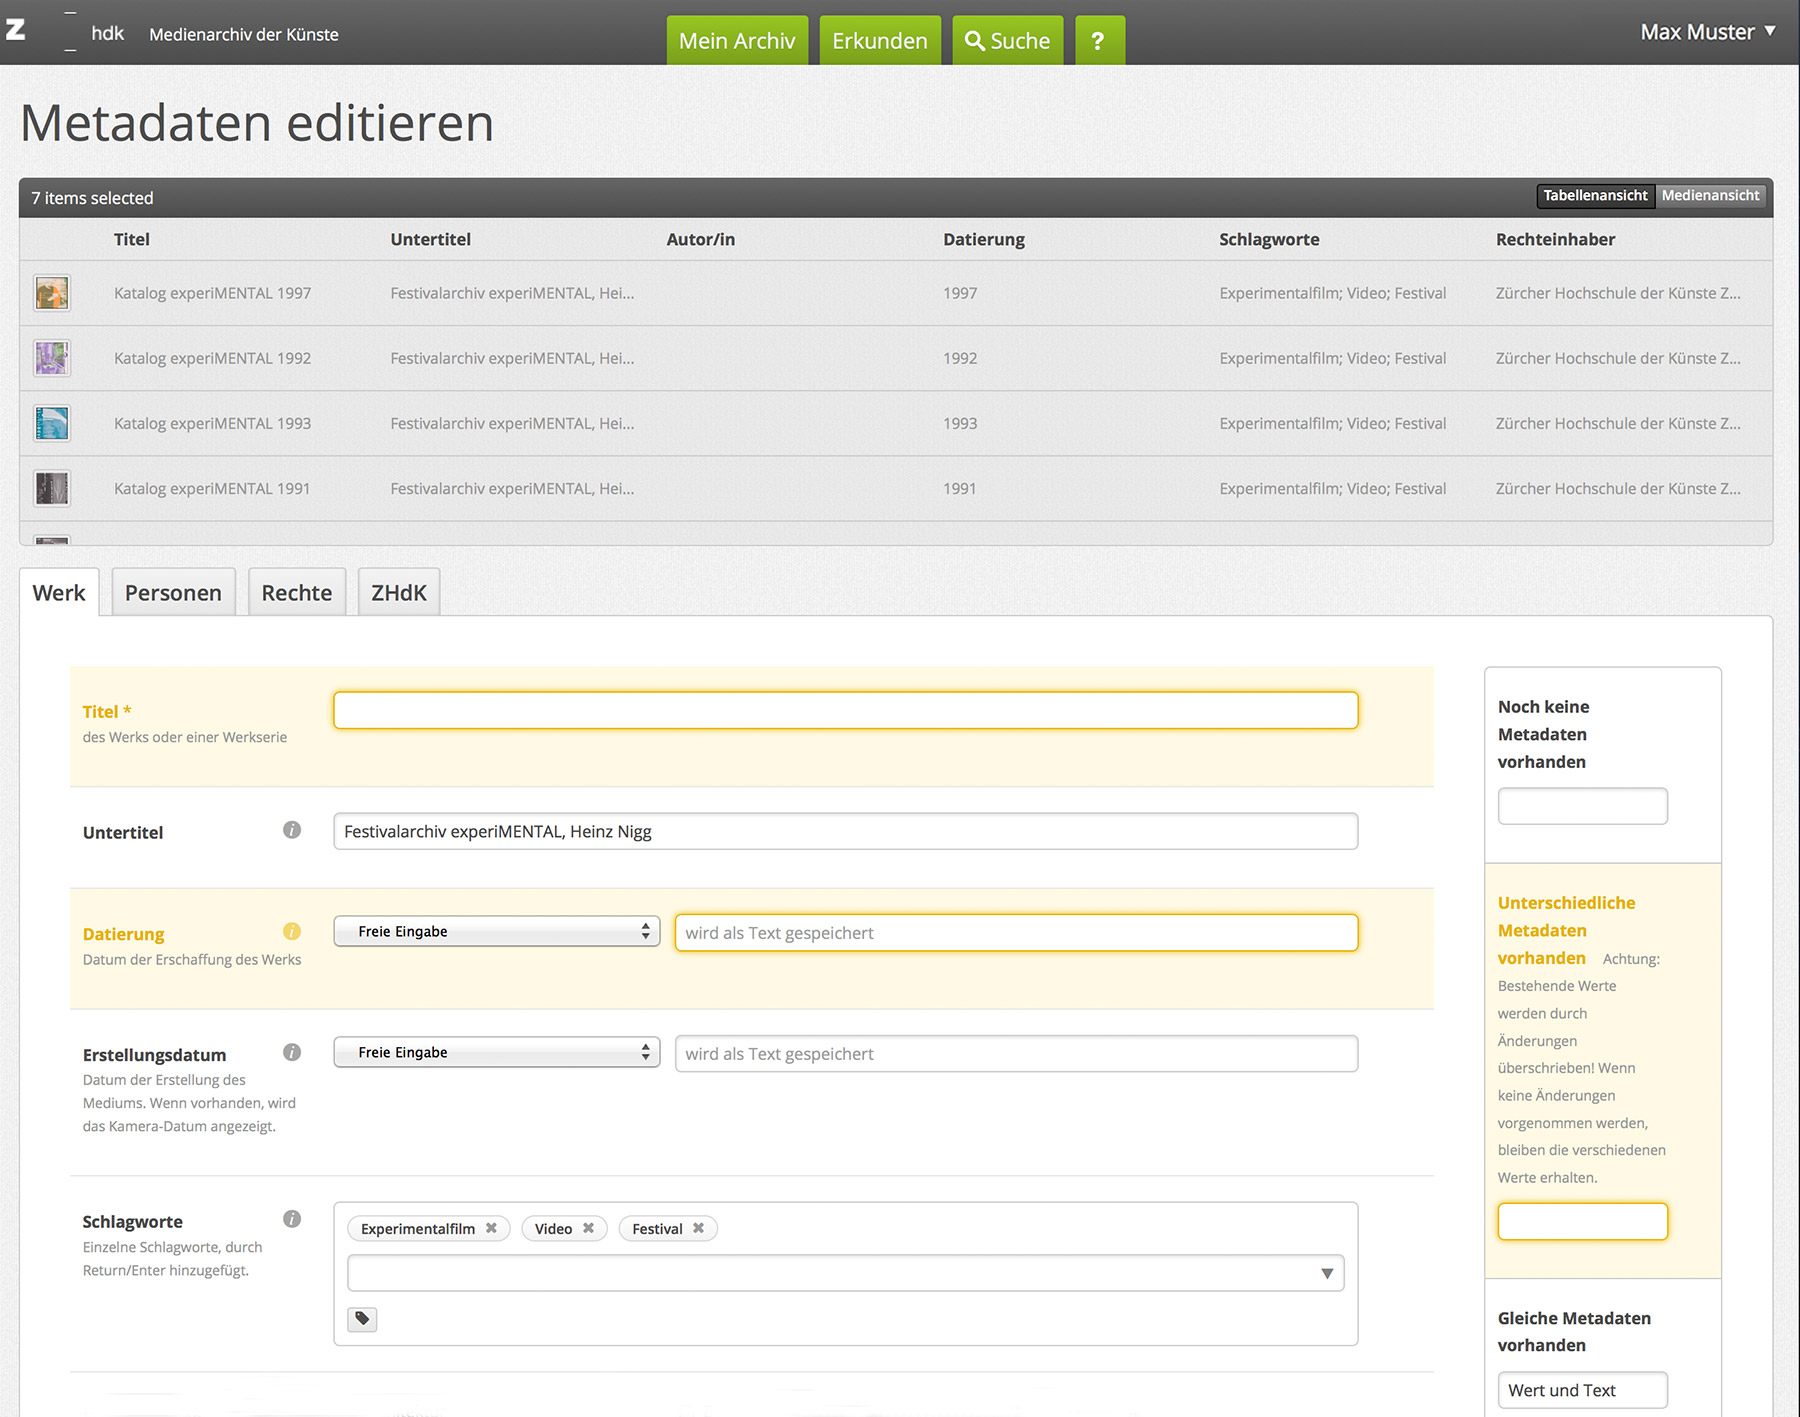
Task: Switch to Medienansicht view
Action: [1710, 196]
